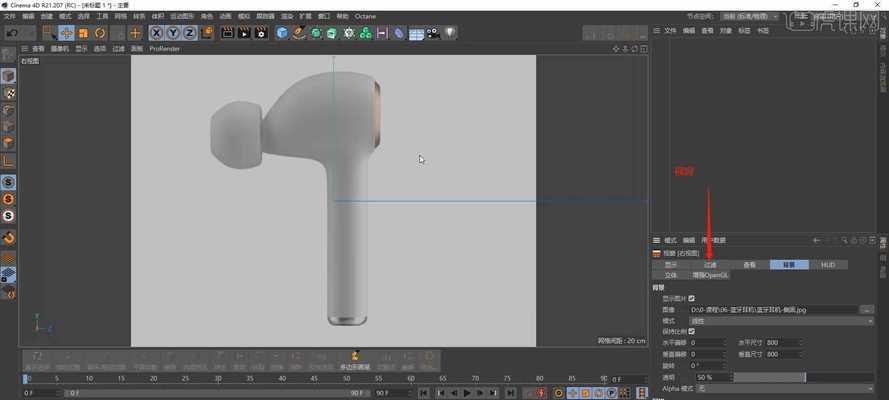Screen dimensions: 889x400
Task: Open the deformer icon in toolbar
Action: tap(399, 33)
